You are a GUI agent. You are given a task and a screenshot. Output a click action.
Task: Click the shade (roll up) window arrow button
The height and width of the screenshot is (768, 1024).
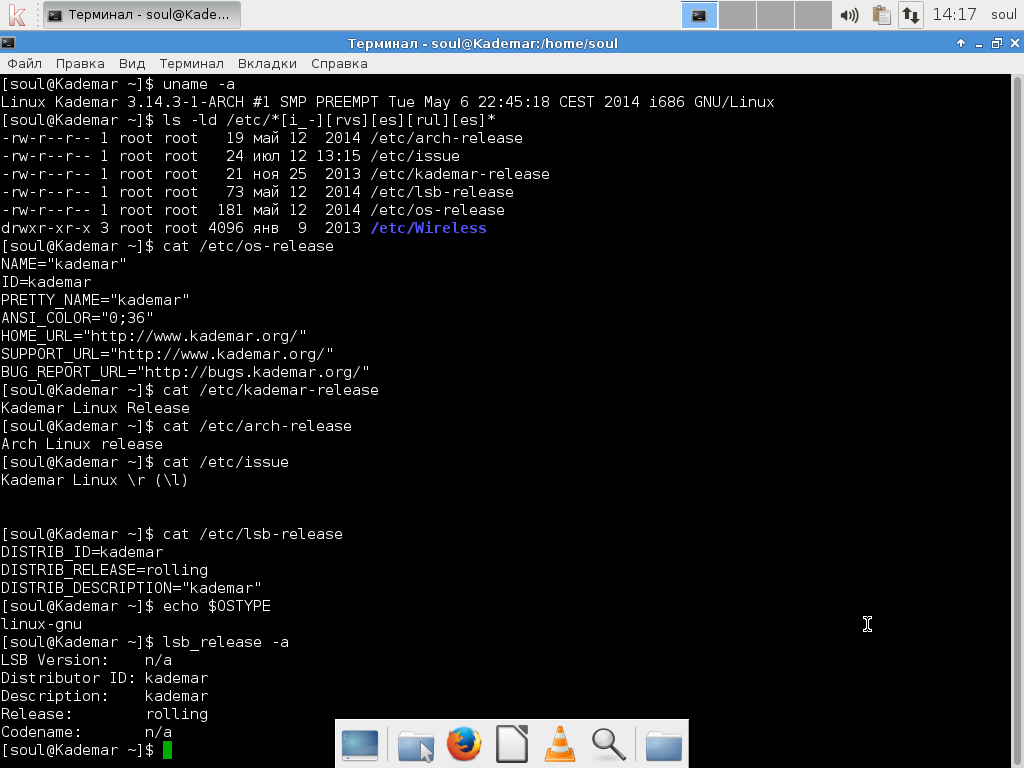click(x=961, y=43)
